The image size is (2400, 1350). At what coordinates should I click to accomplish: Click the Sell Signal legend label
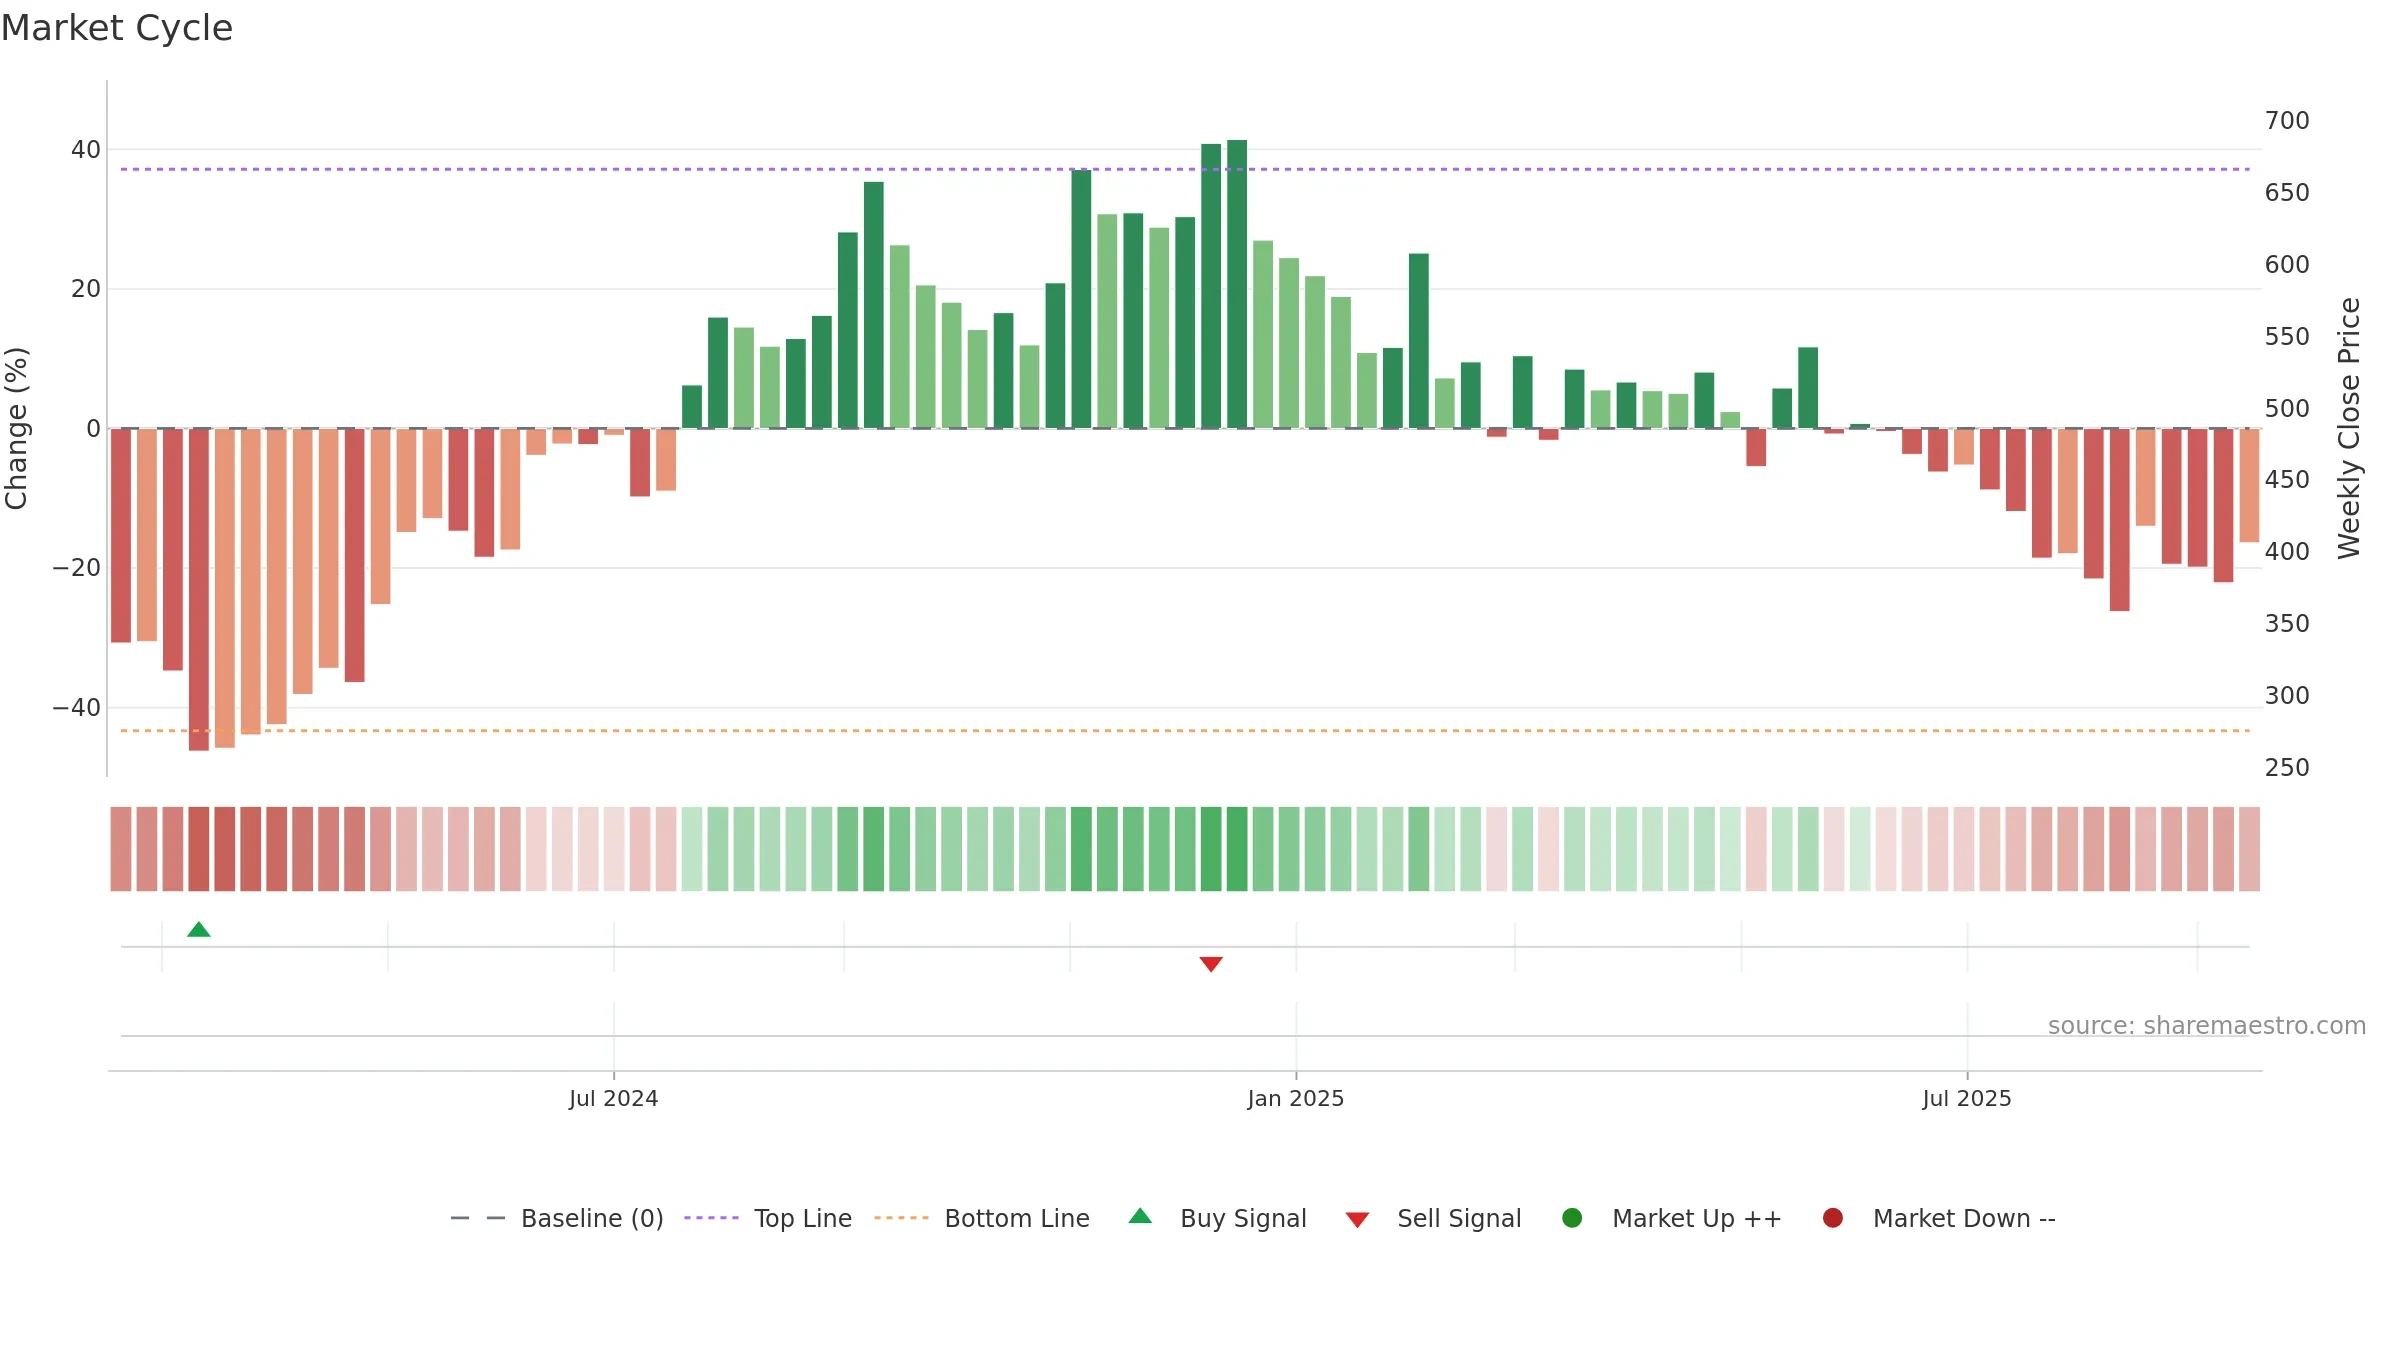(x=1459, y=1218)
